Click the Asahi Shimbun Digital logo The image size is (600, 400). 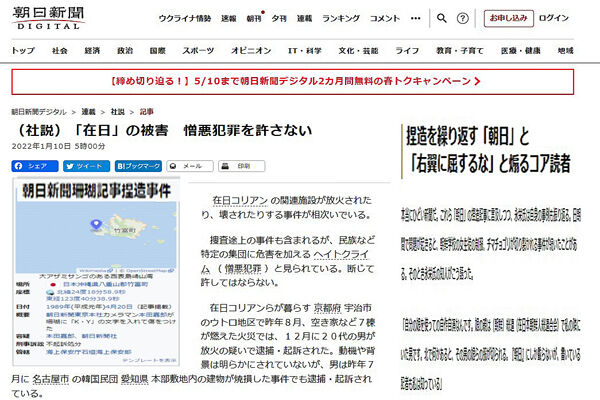[x=48, y=18]
